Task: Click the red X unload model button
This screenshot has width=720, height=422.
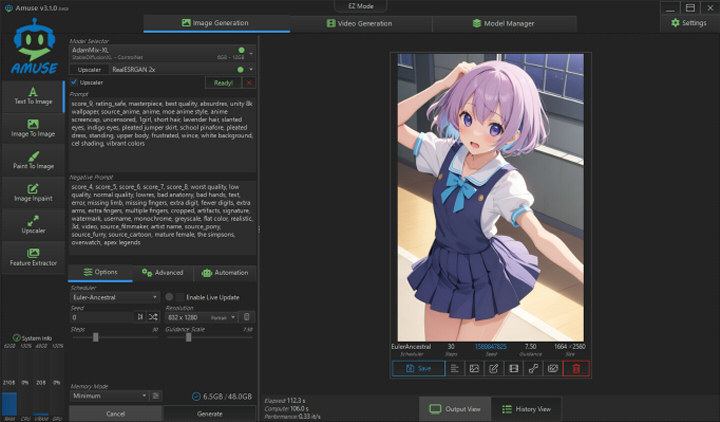Action: pos(249,83)
